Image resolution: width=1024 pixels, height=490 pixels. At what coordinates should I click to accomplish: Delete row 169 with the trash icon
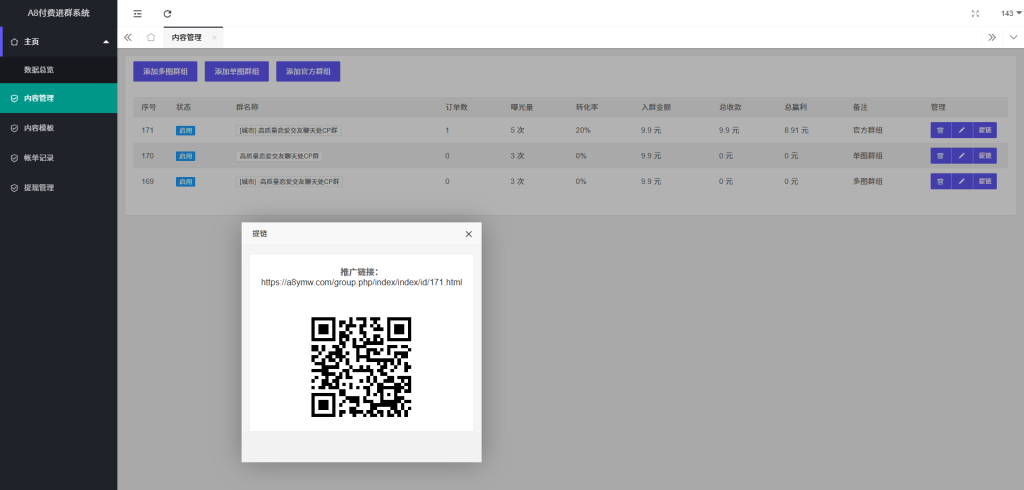(x=940, y=181)
